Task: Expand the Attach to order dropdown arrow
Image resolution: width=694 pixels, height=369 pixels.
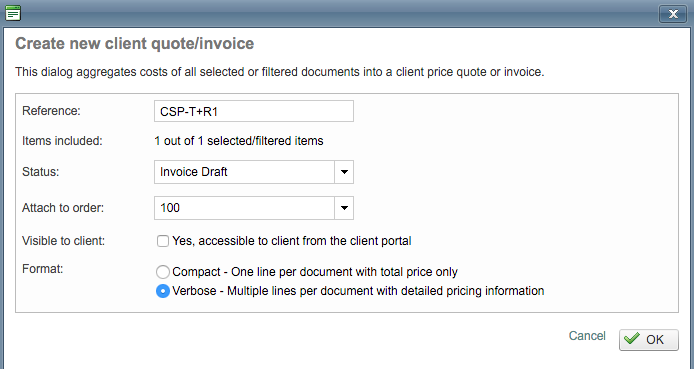Action: coord(344,208)
